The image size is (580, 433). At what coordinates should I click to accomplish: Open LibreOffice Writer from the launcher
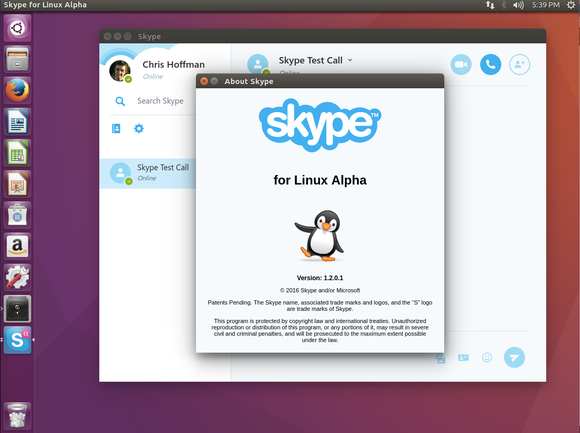pyautogui.click(x=17, y=121)
